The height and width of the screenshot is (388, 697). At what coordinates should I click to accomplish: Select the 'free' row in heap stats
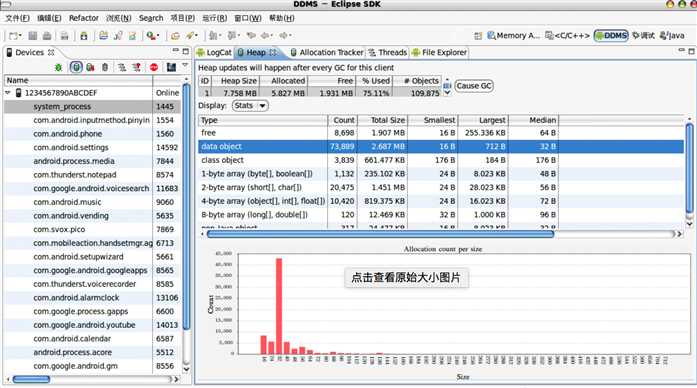(441, 133)
